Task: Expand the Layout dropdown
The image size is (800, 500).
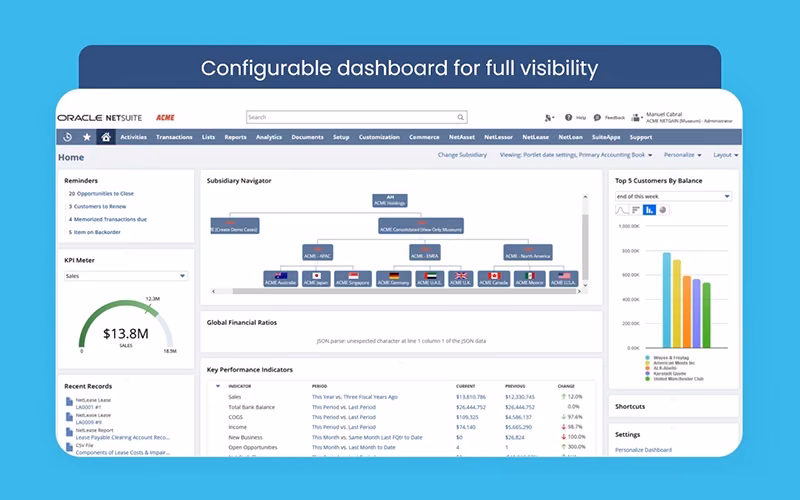Action: point(726,155)
